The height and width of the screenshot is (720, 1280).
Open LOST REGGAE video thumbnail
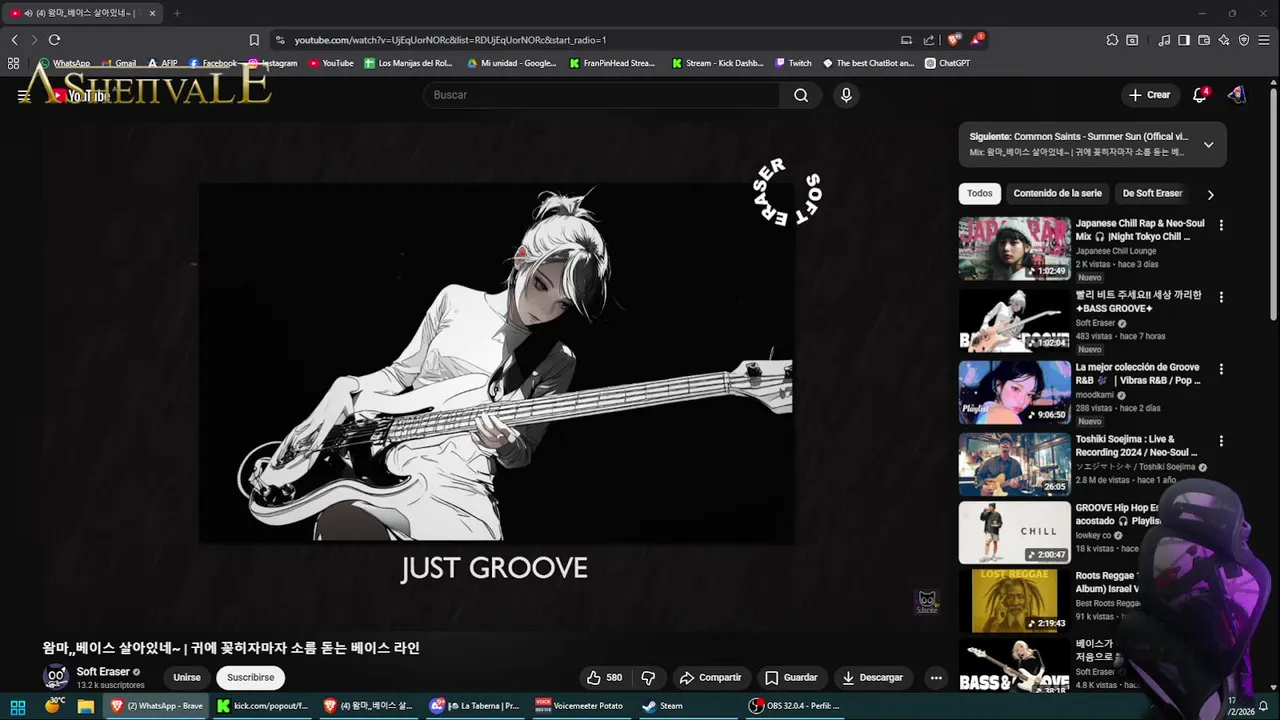coord(1014,601)
